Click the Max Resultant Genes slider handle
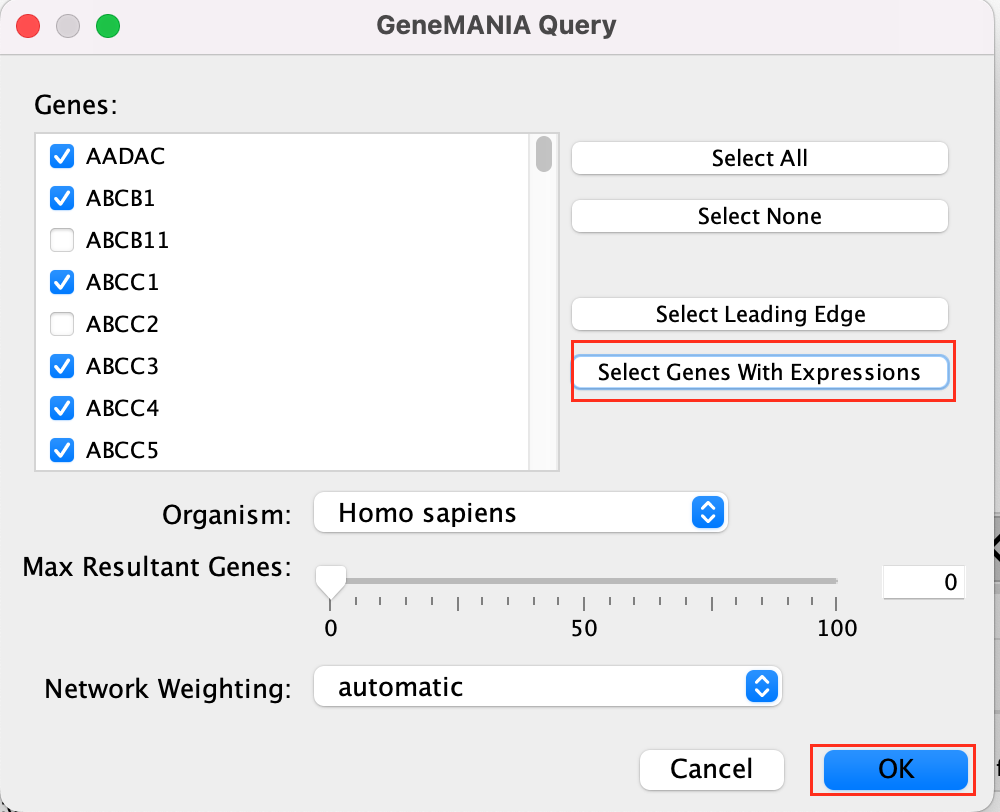The width and height of the screenshot is (1000, 812). click(330, 581)
